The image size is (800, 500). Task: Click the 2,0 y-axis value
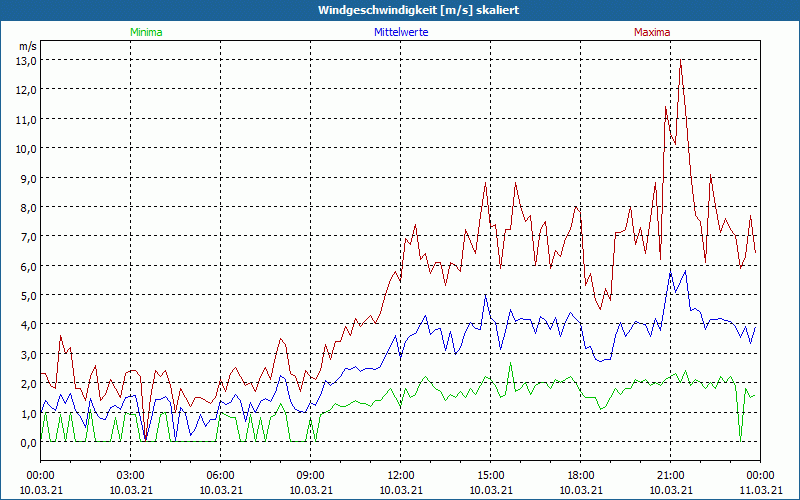(x=27, y=383)
